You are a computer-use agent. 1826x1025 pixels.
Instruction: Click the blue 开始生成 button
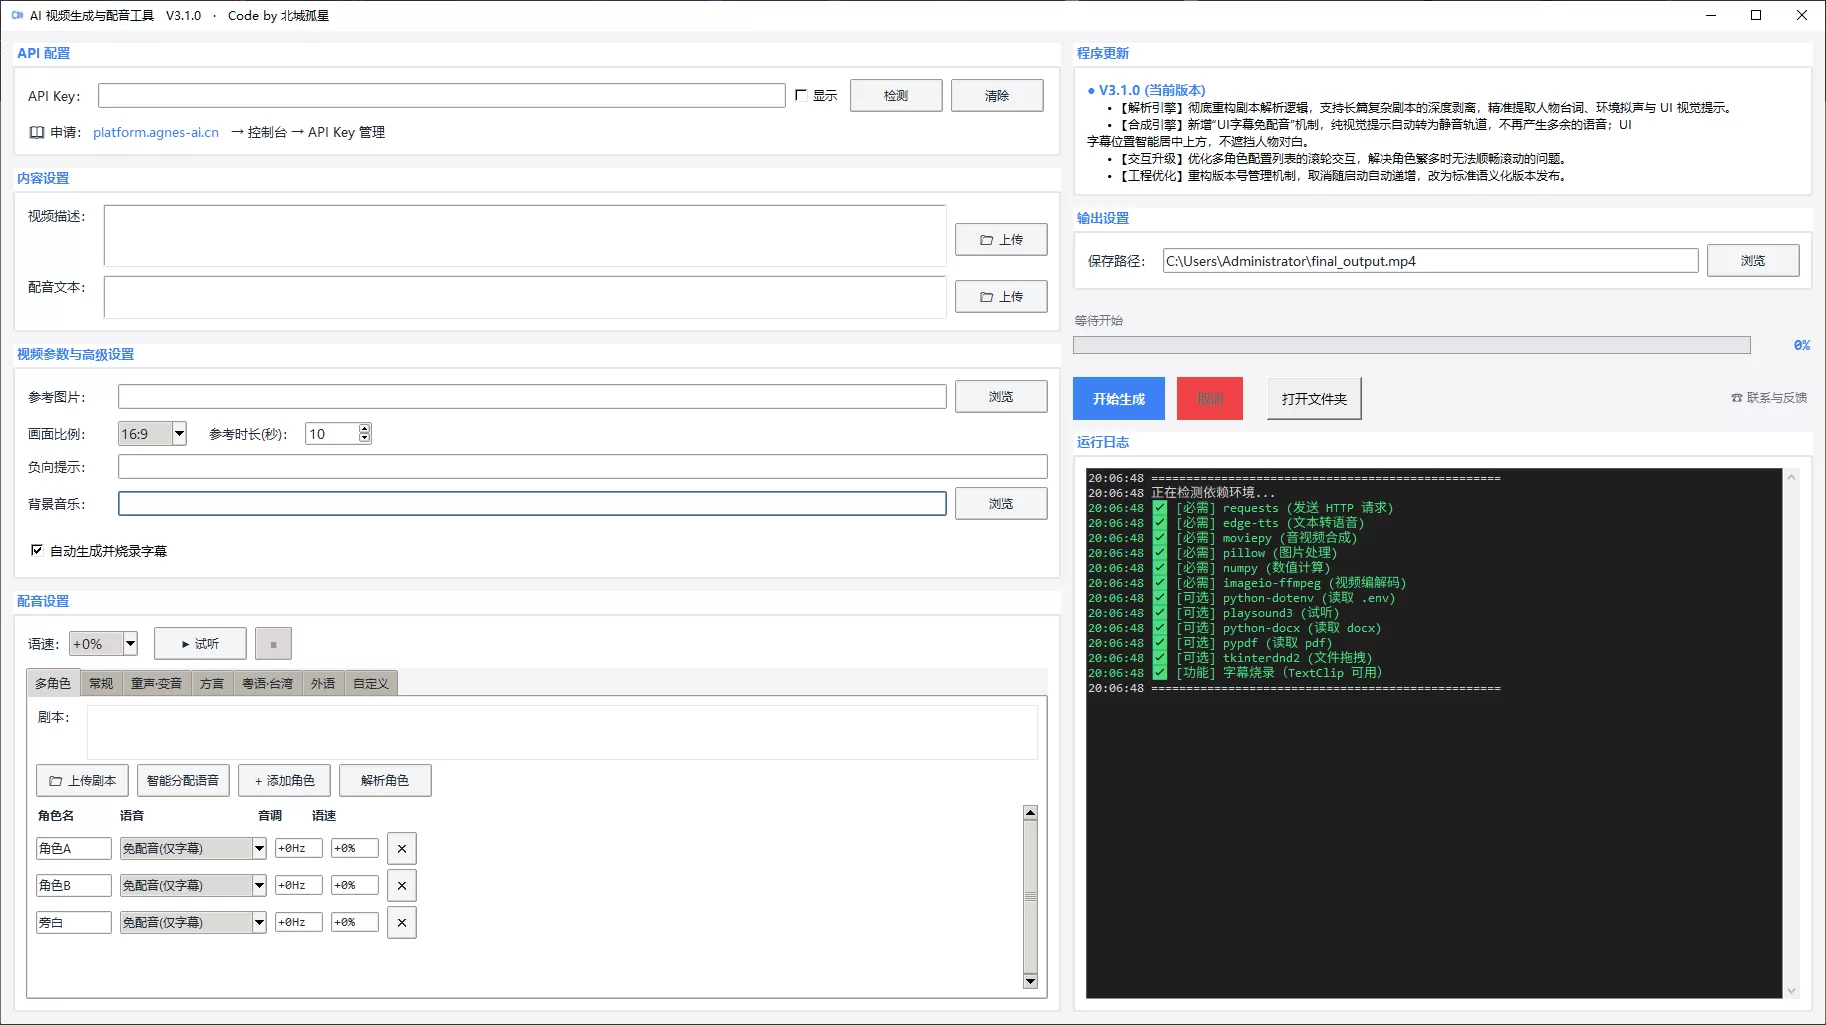pos(1119,399)
